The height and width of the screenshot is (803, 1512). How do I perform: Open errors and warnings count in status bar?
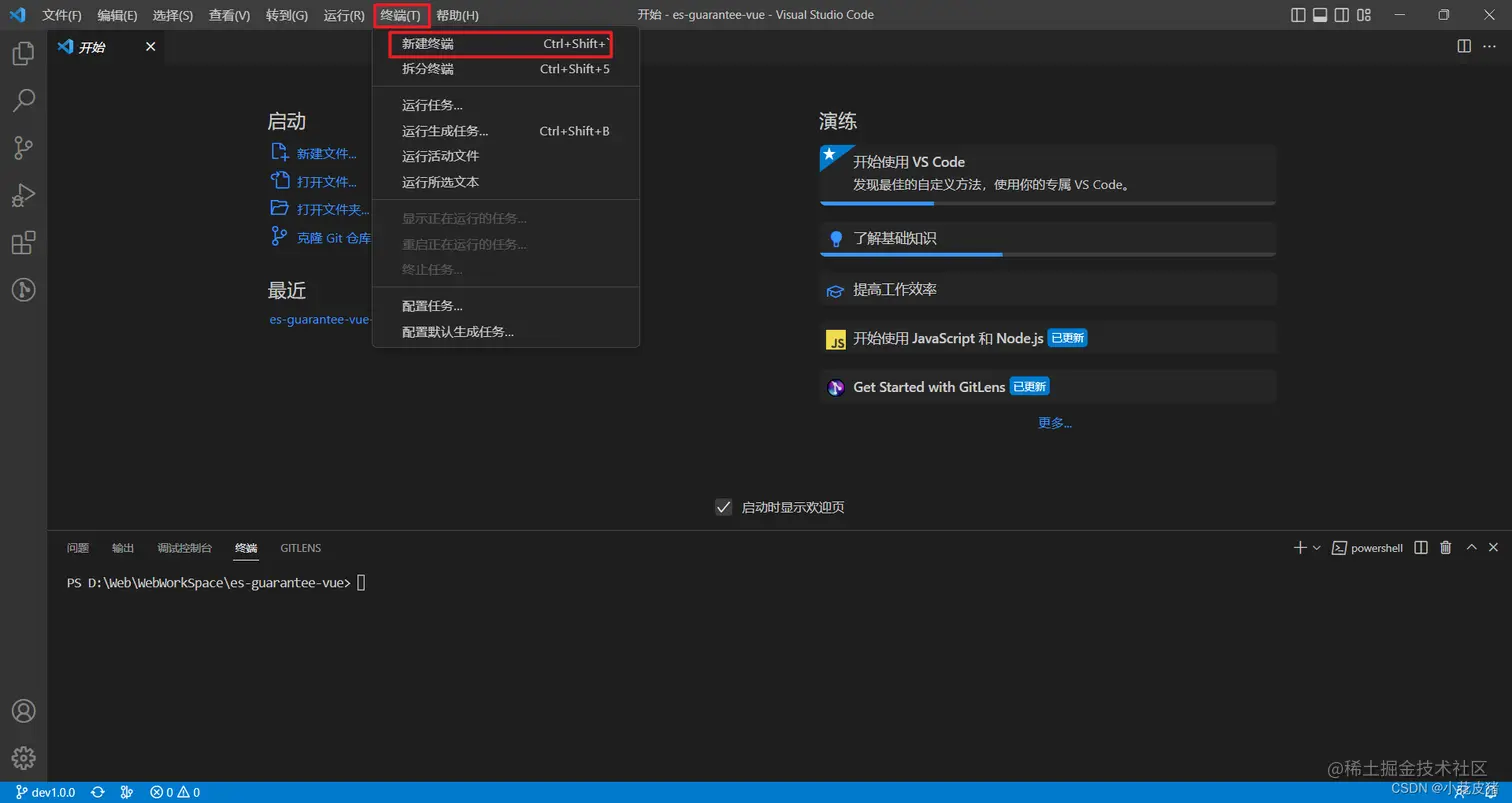point(175,793)
